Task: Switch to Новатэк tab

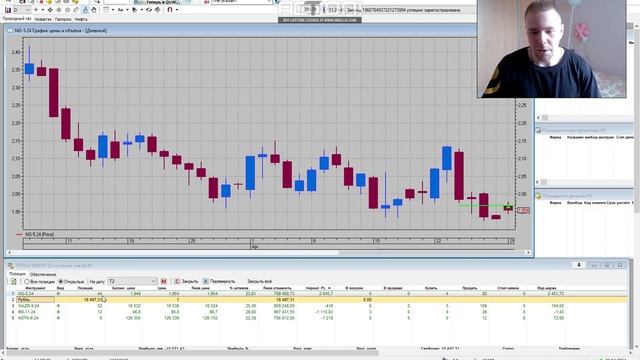Action: coord(43,19)
